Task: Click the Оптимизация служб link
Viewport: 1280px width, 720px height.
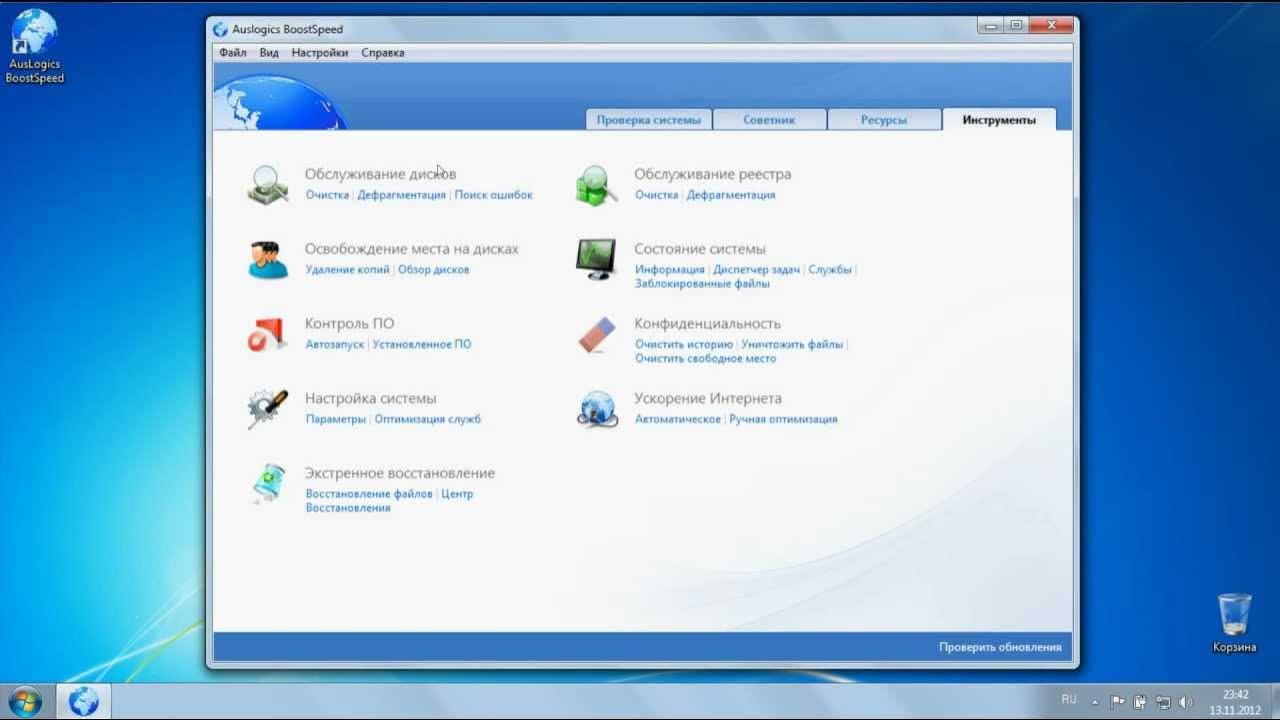Action: coord(428,419)
